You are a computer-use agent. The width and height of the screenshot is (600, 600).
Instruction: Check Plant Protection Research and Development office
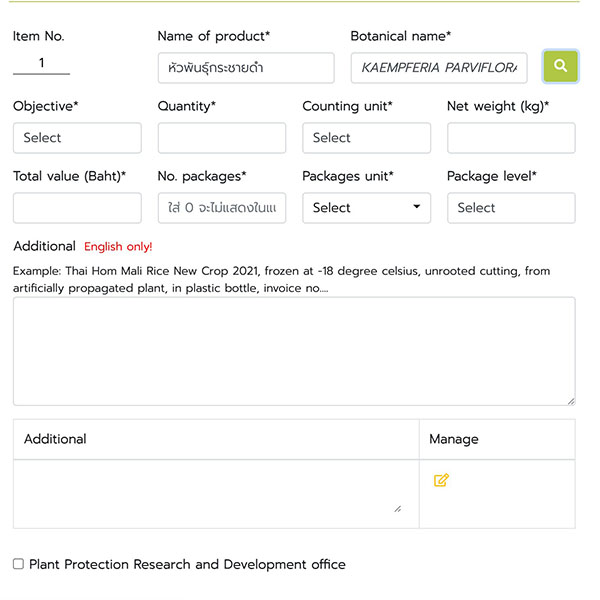coord(18,564)
